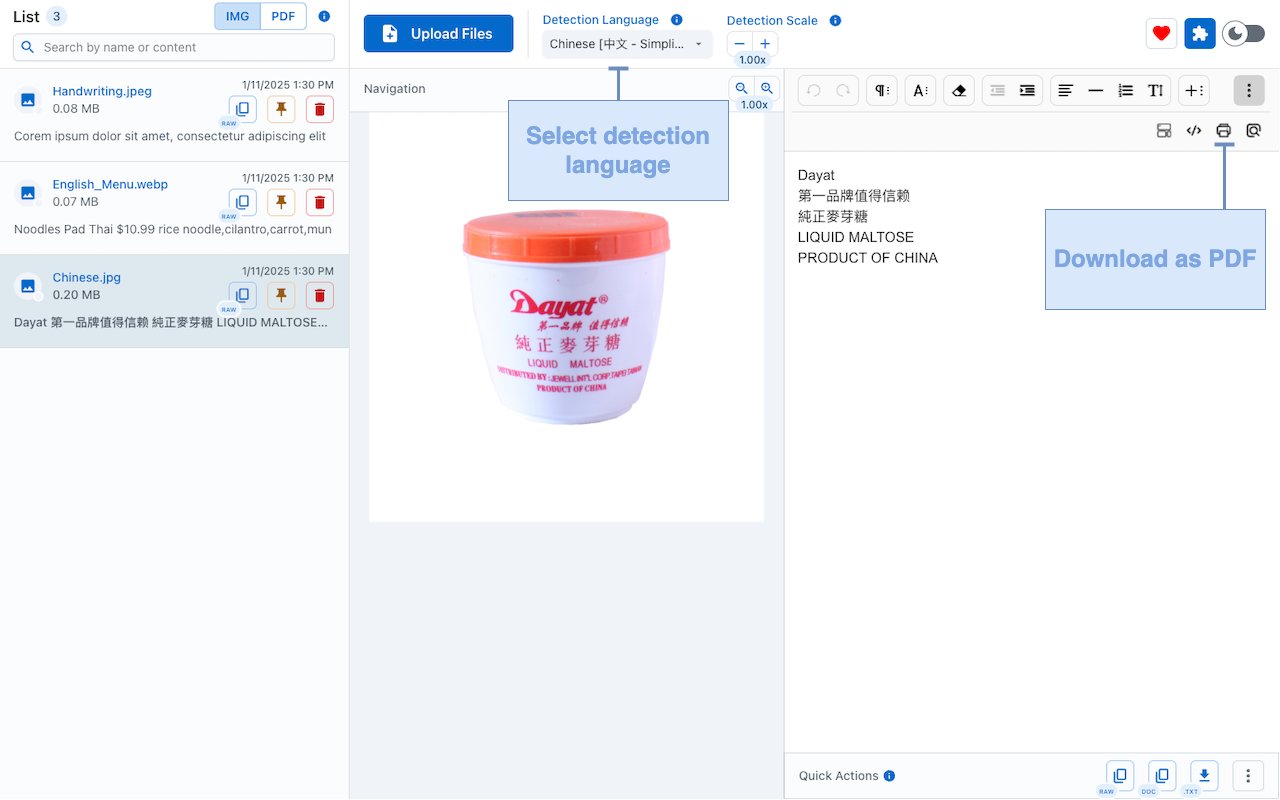Insert a numbered list
The image size is (1280, 800).
coord(1126,90)
